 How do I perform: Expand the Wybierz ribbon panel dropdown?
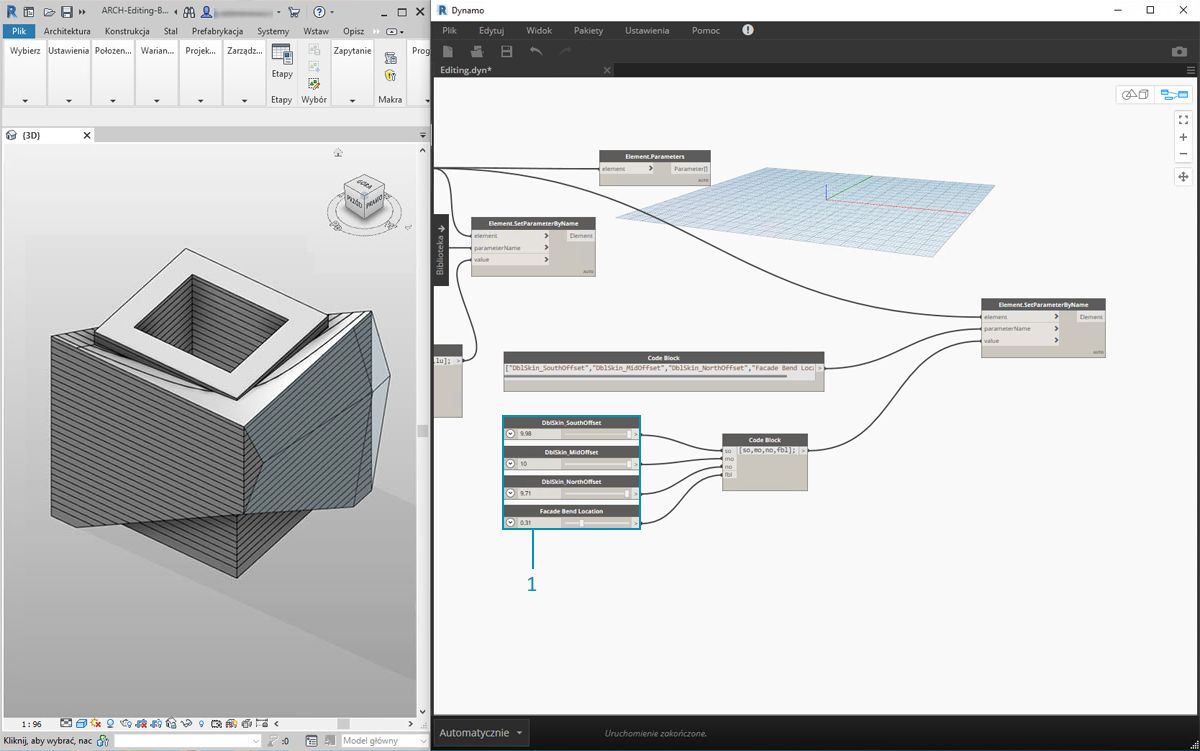[x=25, y=100]
